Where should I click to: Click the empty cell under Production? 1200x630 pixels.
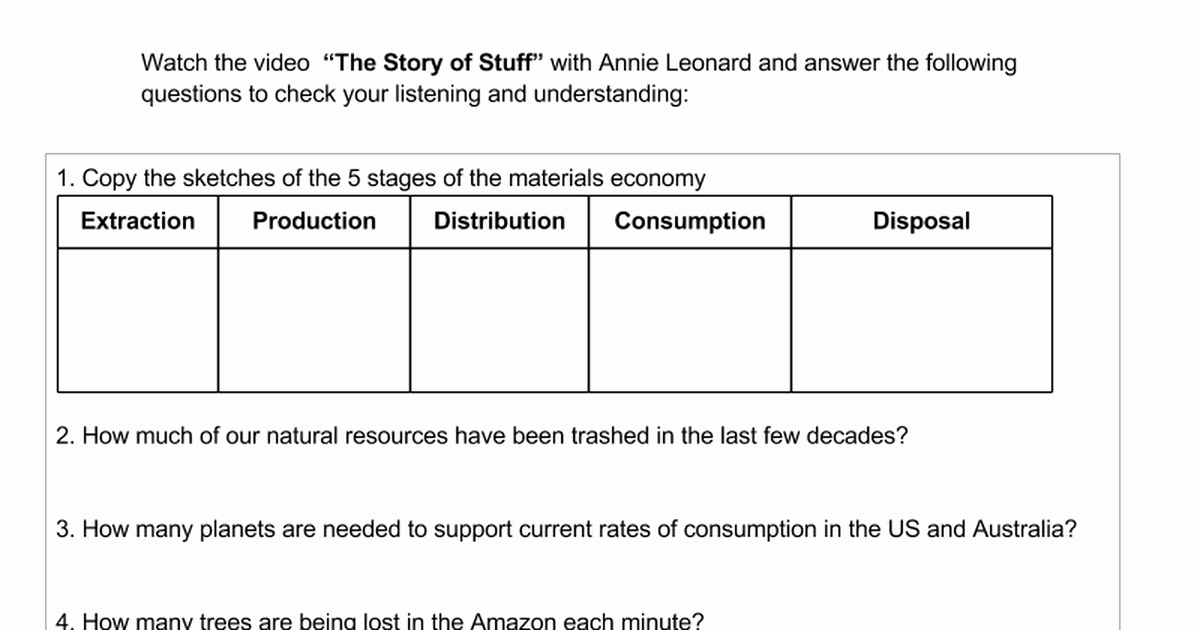click(x=314, y=320)
